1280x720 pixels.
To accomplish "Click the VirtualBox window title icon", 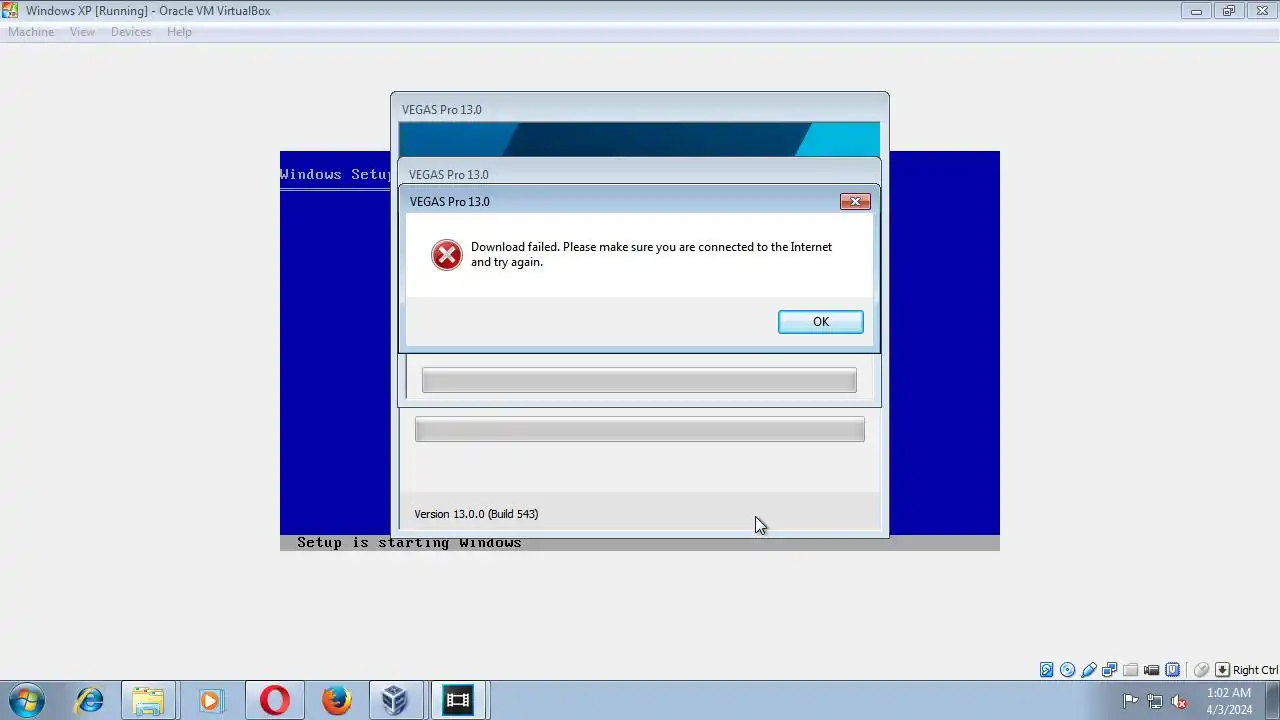I will click(x=10, y=11).
